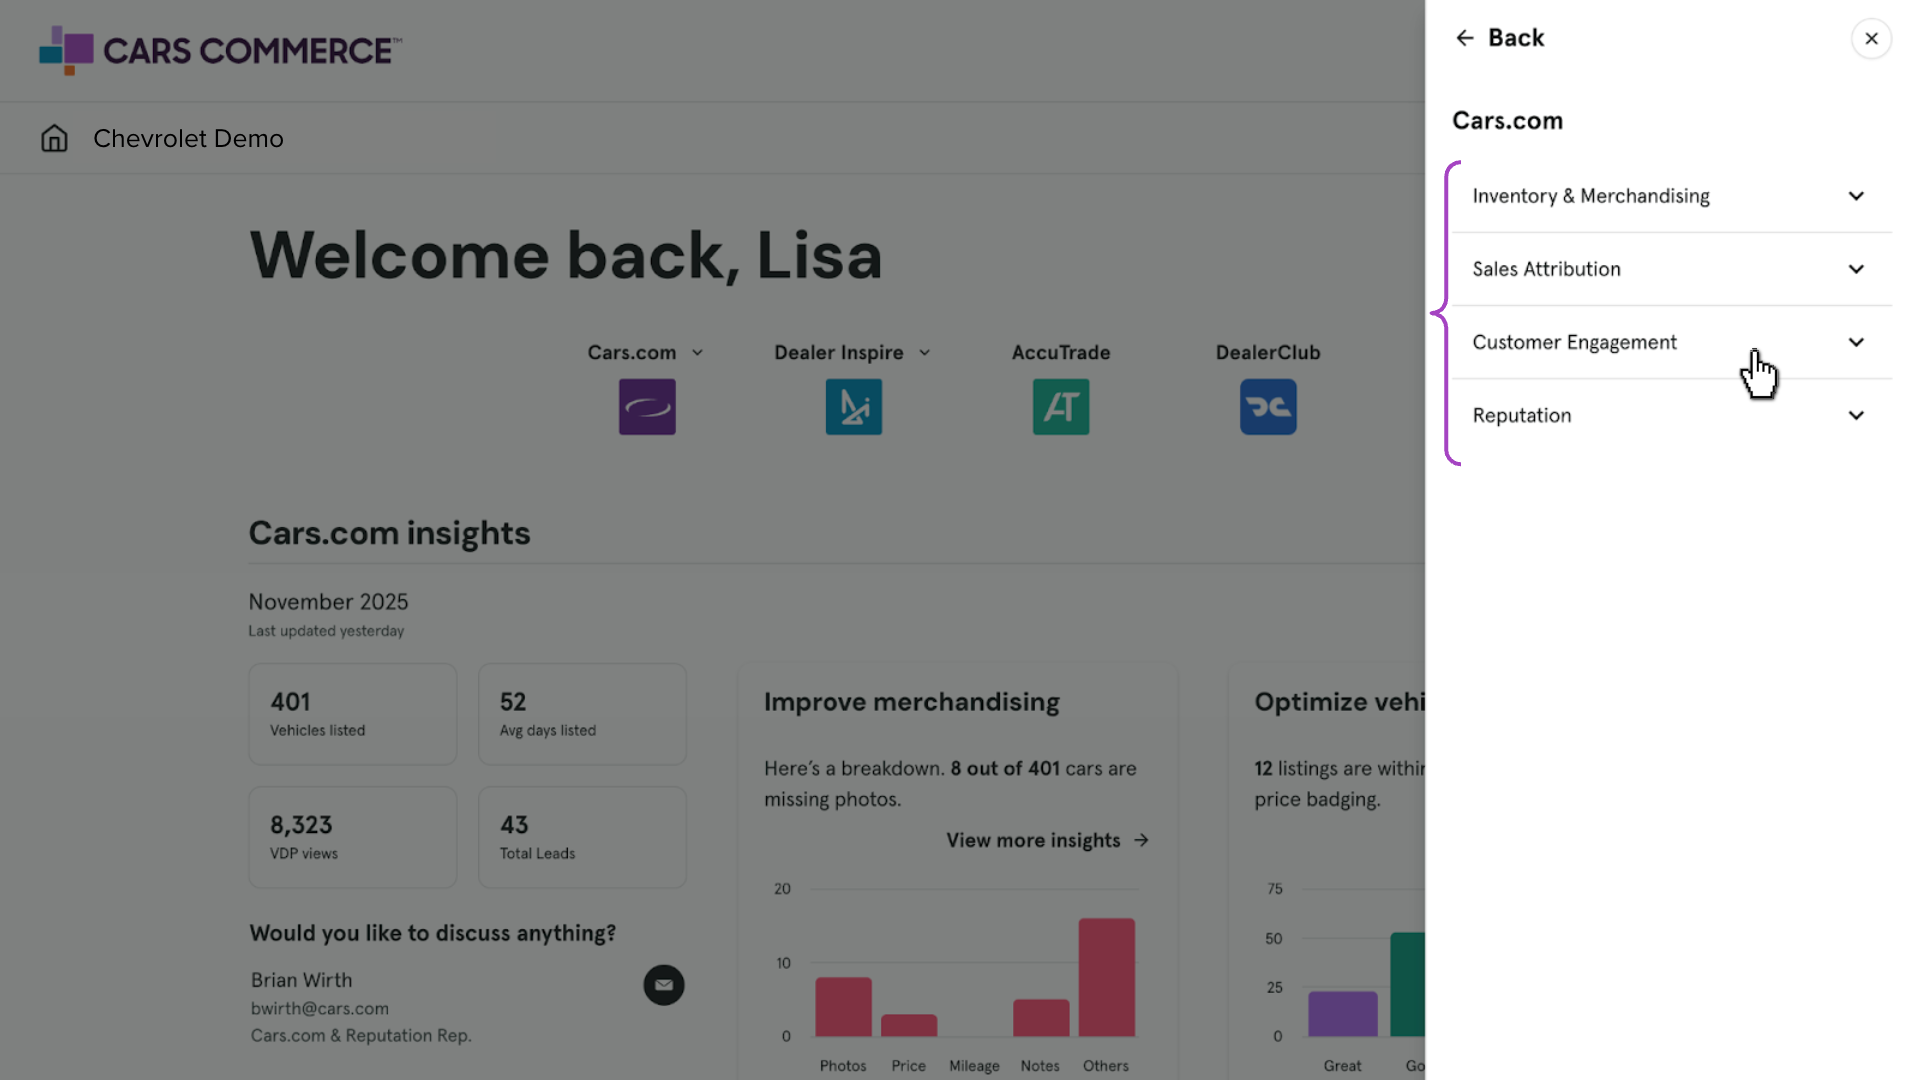Close the side panel with X button
This screenshot has width=1918, height=1080.
pyautogui.click(x=1871, y=39)
